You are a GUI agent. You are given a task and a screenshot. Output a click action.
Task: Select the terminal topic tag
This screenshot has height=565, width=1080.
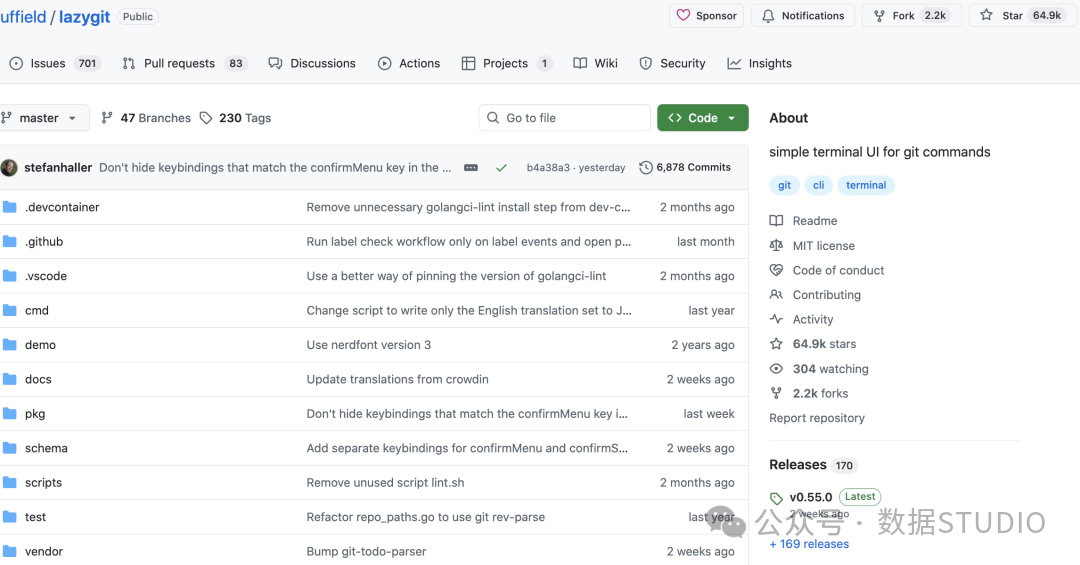point(866,185)
